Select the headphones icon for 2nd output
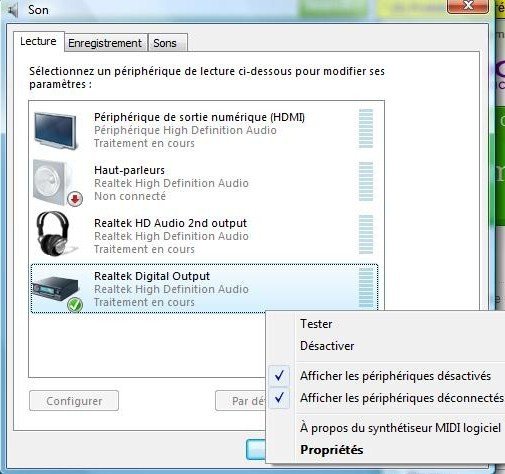This screenshot has height=474, width=505. click(x=54, y=233)
